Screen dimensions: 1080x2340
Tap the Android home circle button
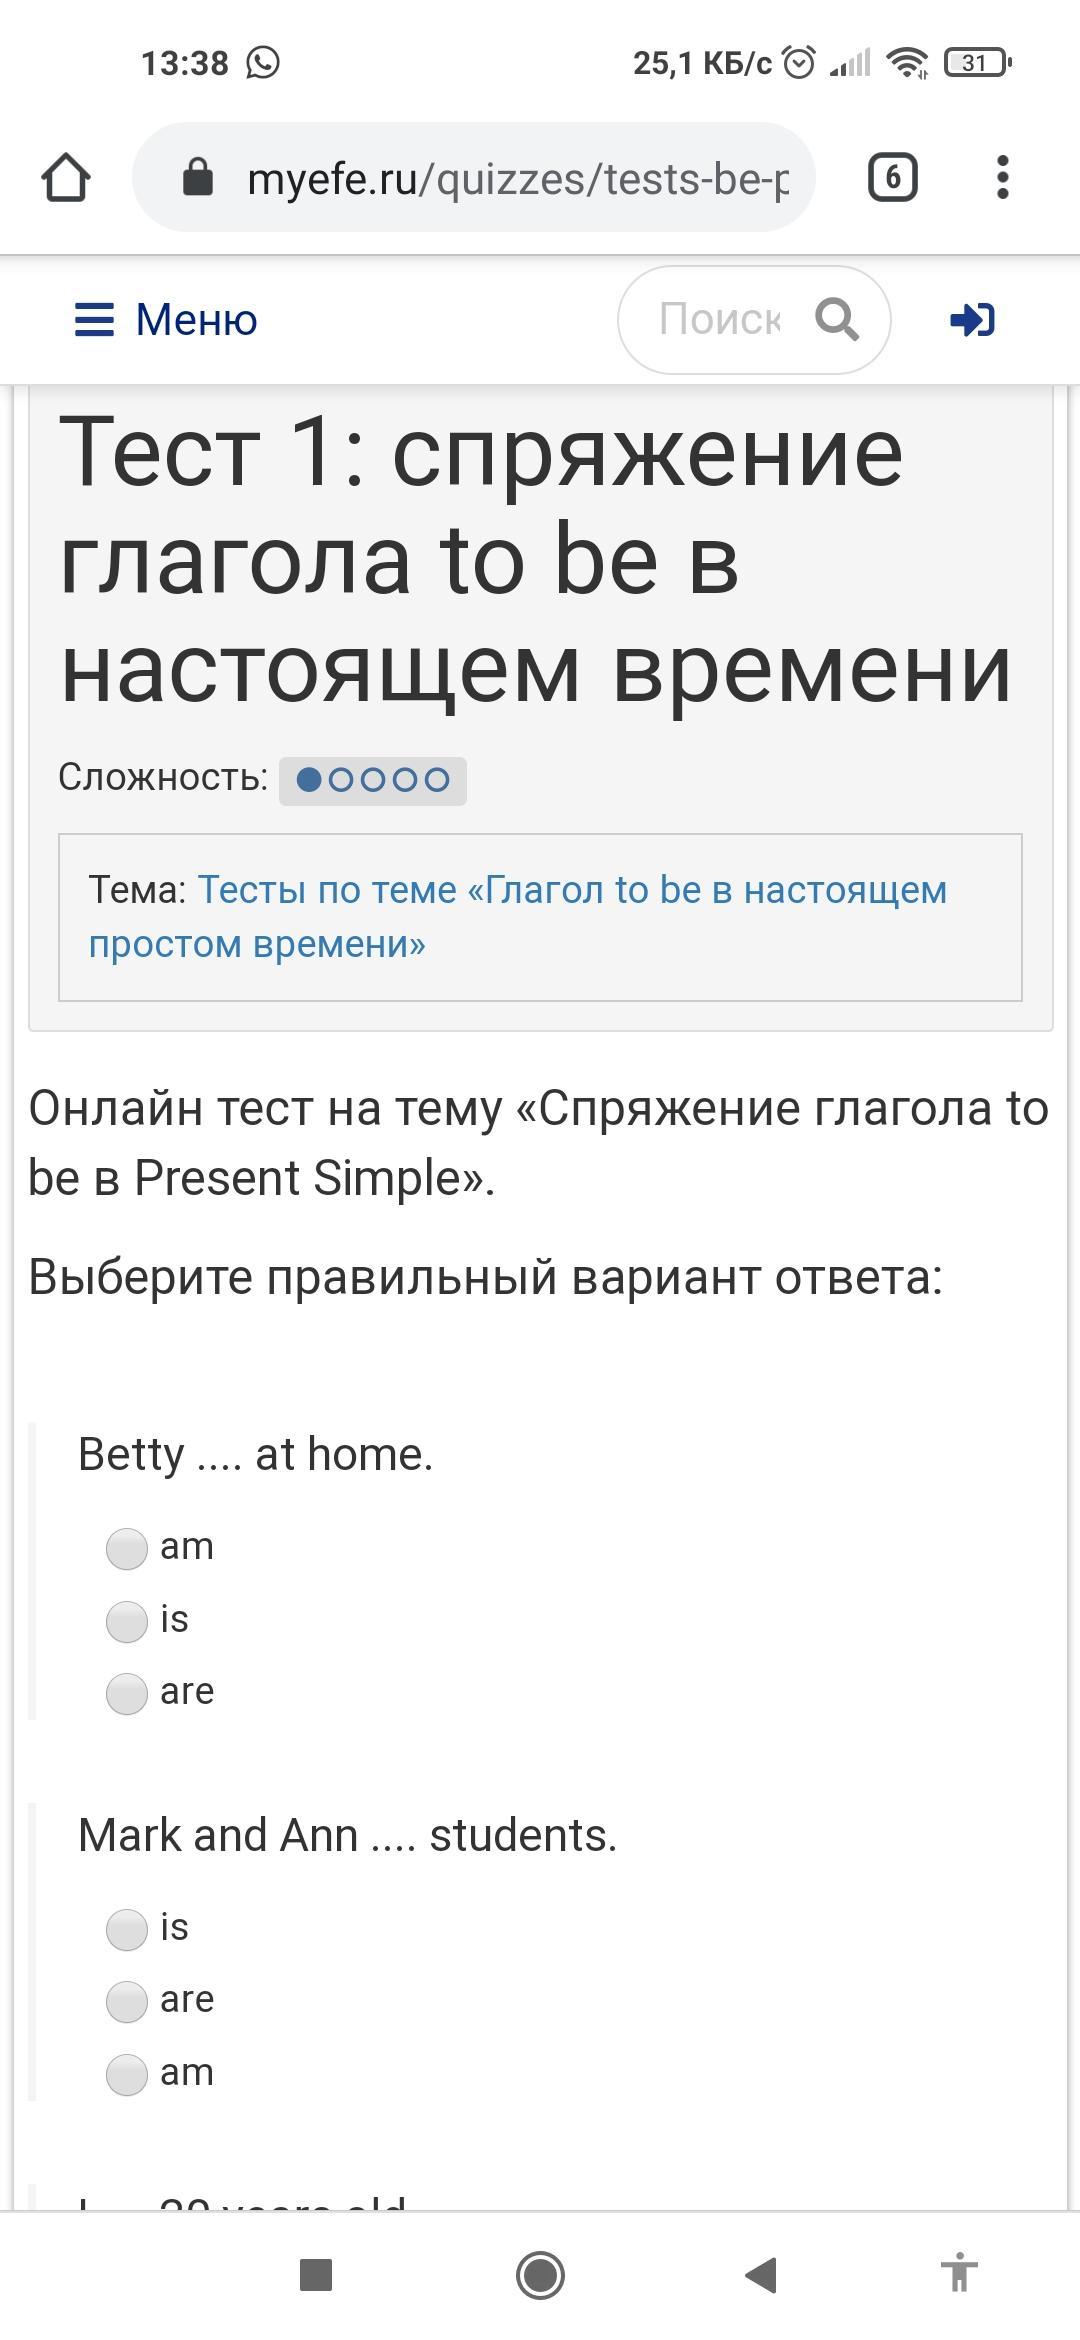coord(540,2275)
